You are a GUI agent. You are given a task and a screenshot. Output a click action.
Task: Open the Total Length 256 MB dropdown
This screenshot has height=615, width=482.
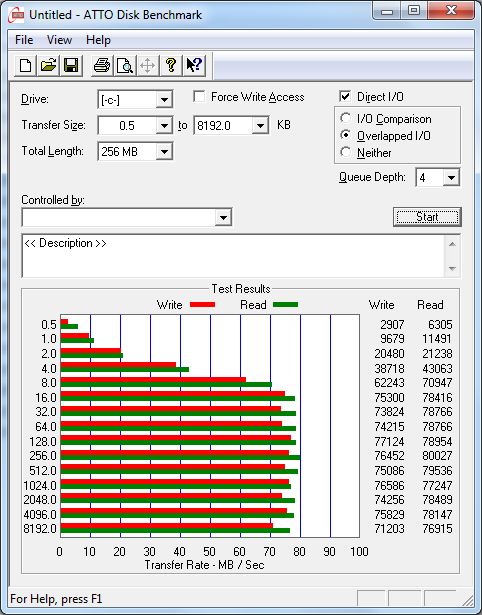coord(164,151)
